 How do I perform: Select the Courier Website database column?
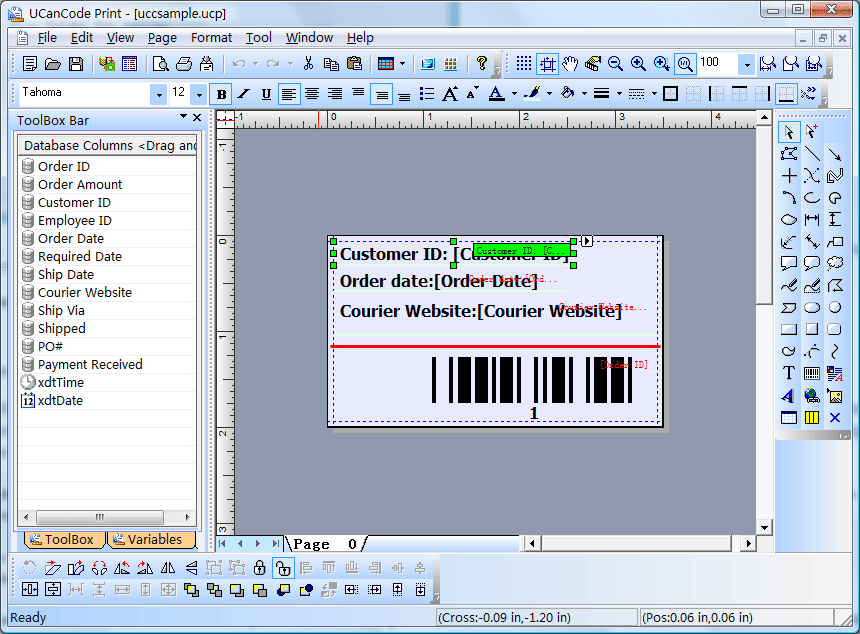click(85, 293)
